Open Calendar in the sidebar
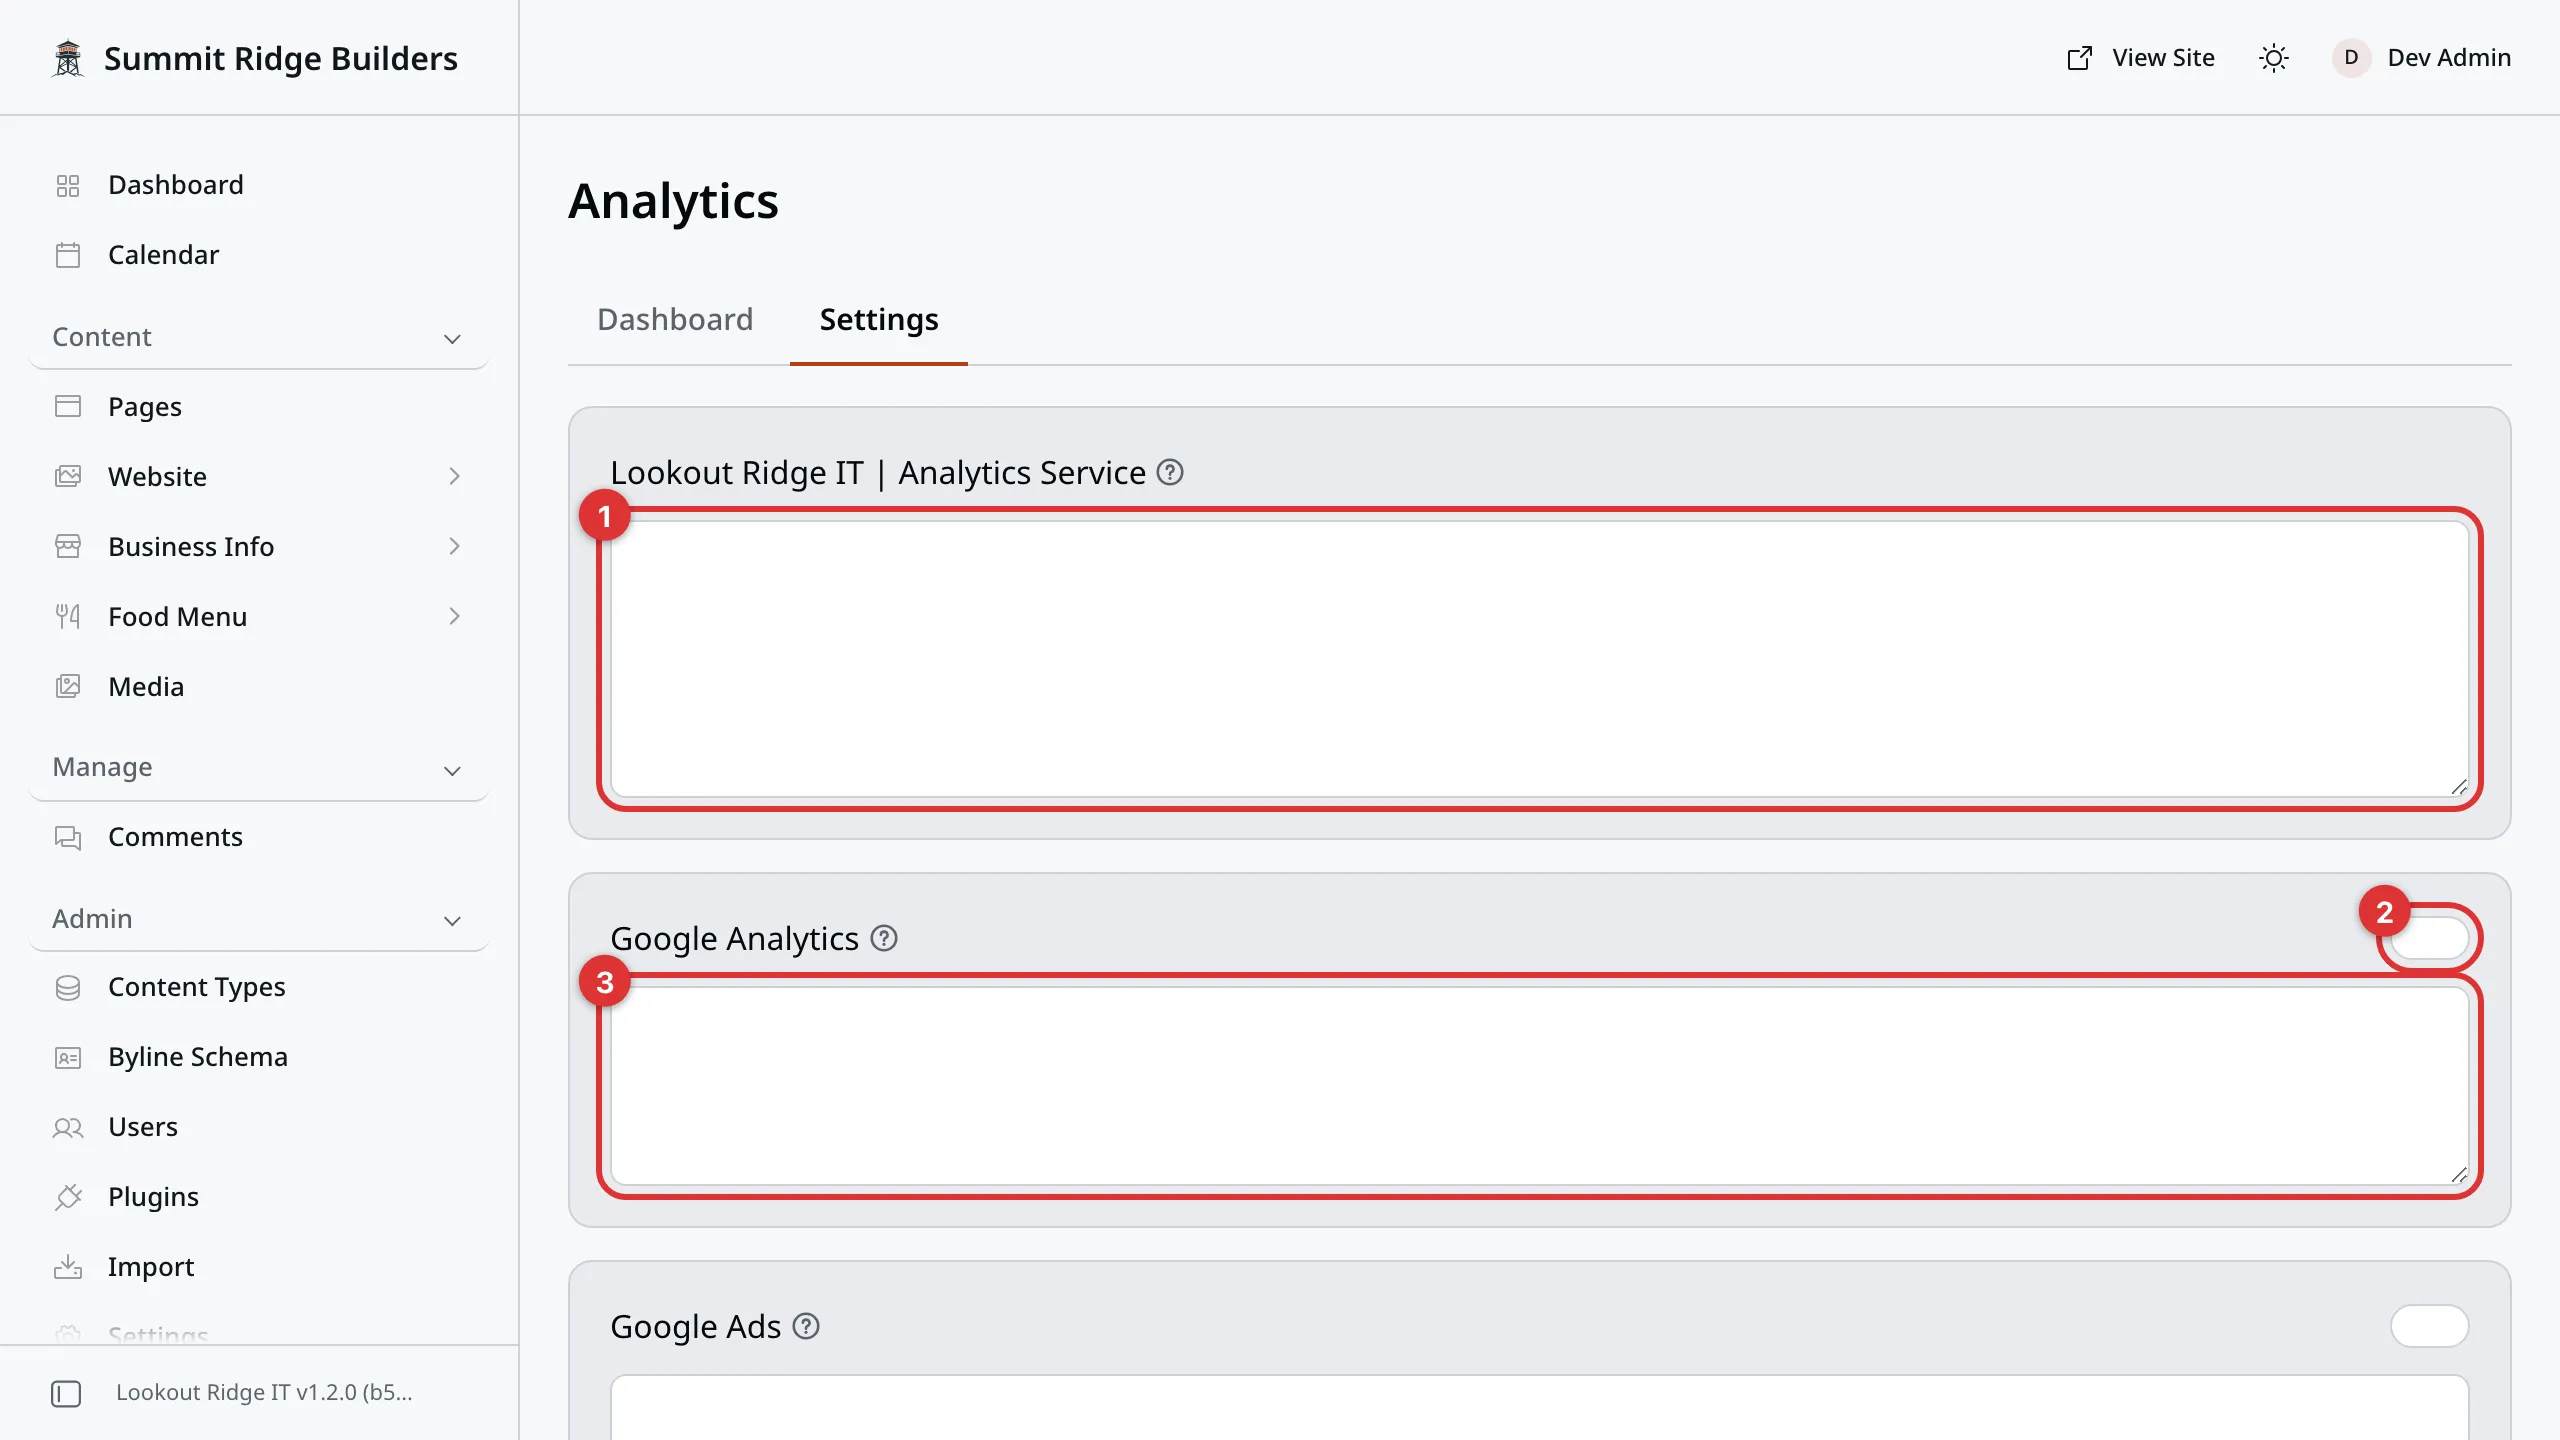 tap(260, 255)
